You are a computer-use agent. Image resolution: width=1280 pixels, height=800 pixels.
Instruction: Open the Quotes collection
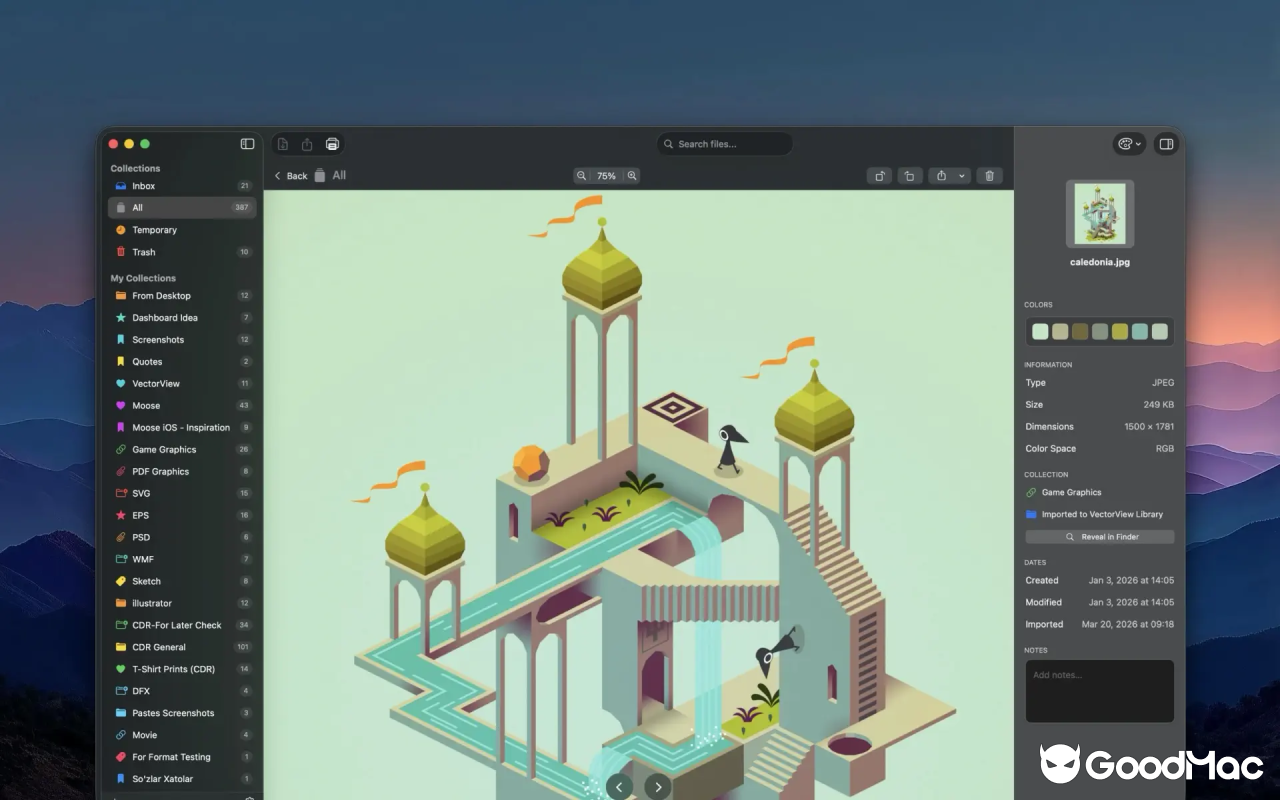point(182,362)
